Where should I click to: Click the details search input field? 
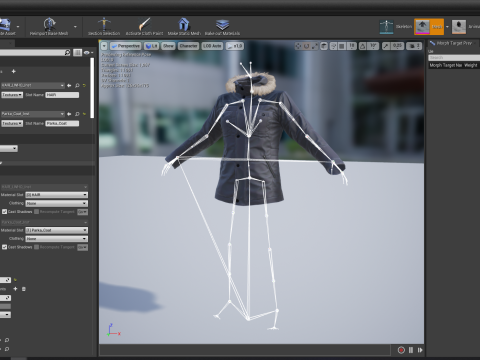click(x=32, y=52)
